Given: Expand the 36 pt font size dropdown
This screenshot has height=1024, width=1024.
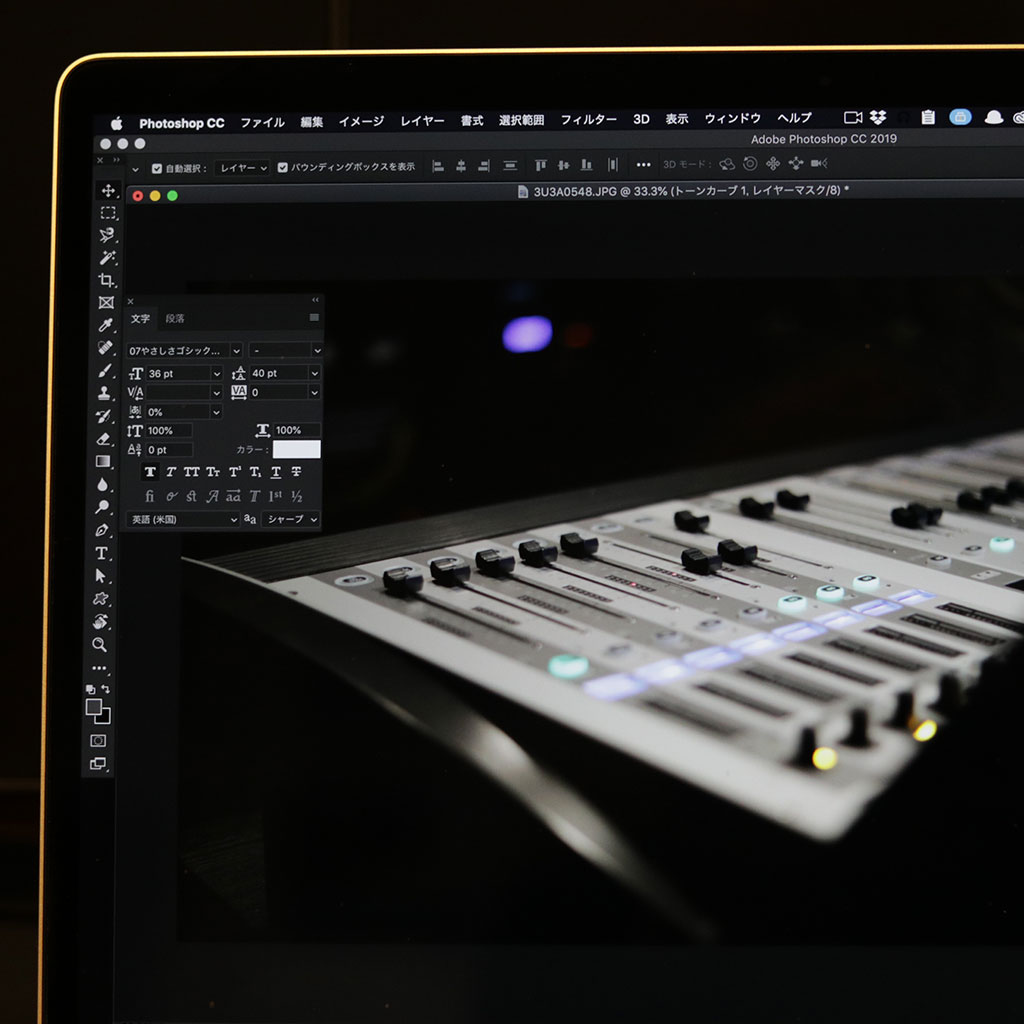Looking at the screenshot, I should click(216, 373).
